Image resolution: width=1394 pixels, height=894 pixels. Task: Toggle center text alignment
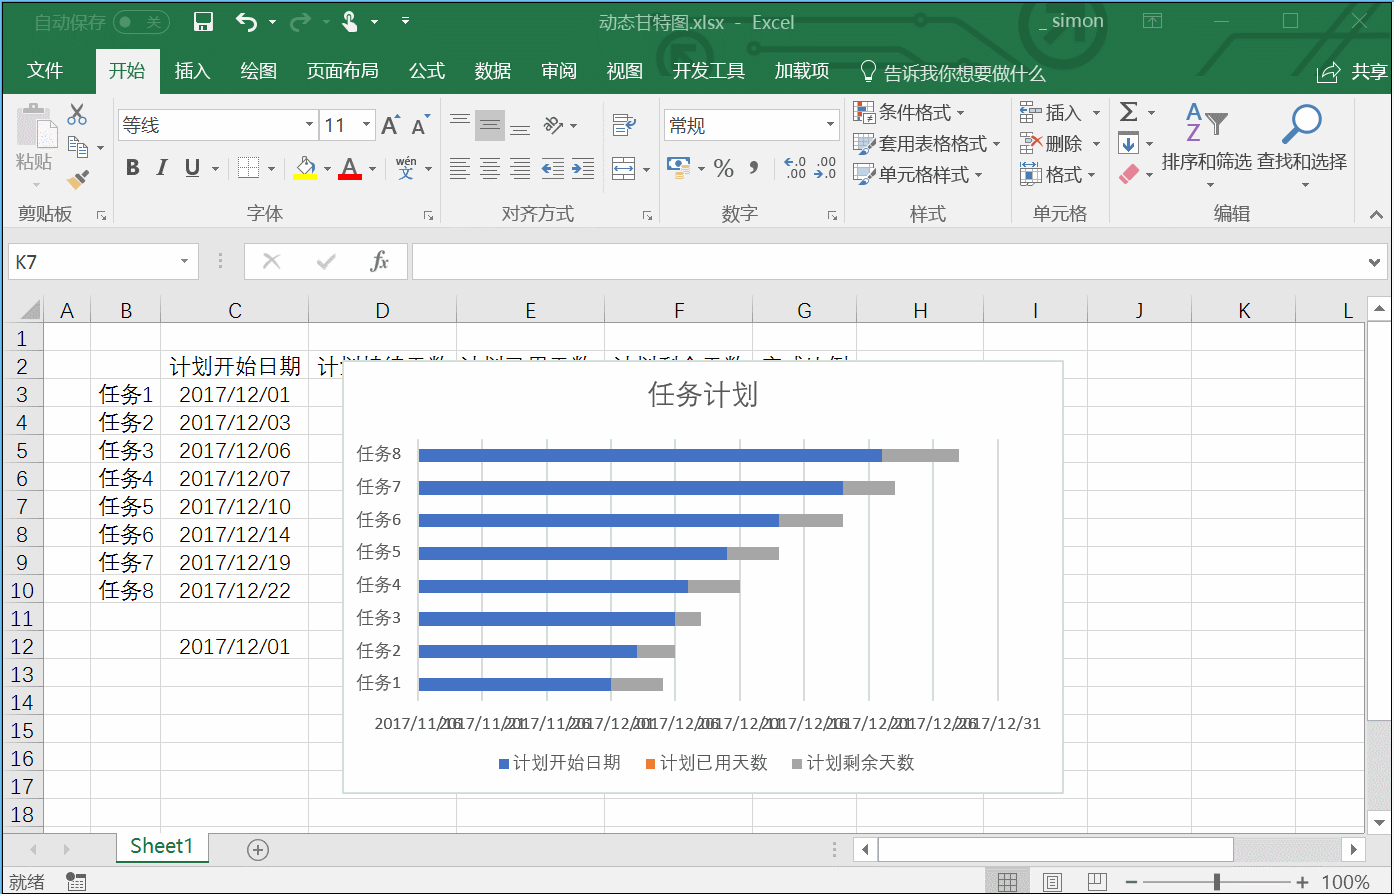pyautogui.click(x=489, y=167)
